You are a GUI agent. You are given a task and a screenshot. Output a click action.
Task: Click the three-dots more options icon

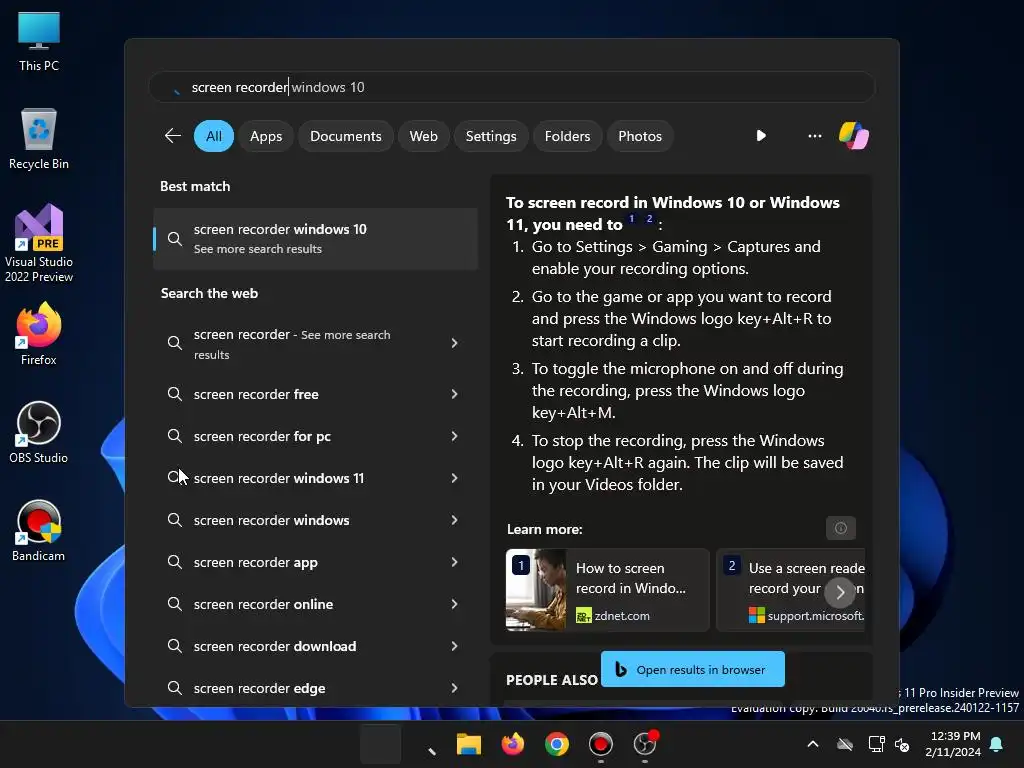tap(814, 136)
